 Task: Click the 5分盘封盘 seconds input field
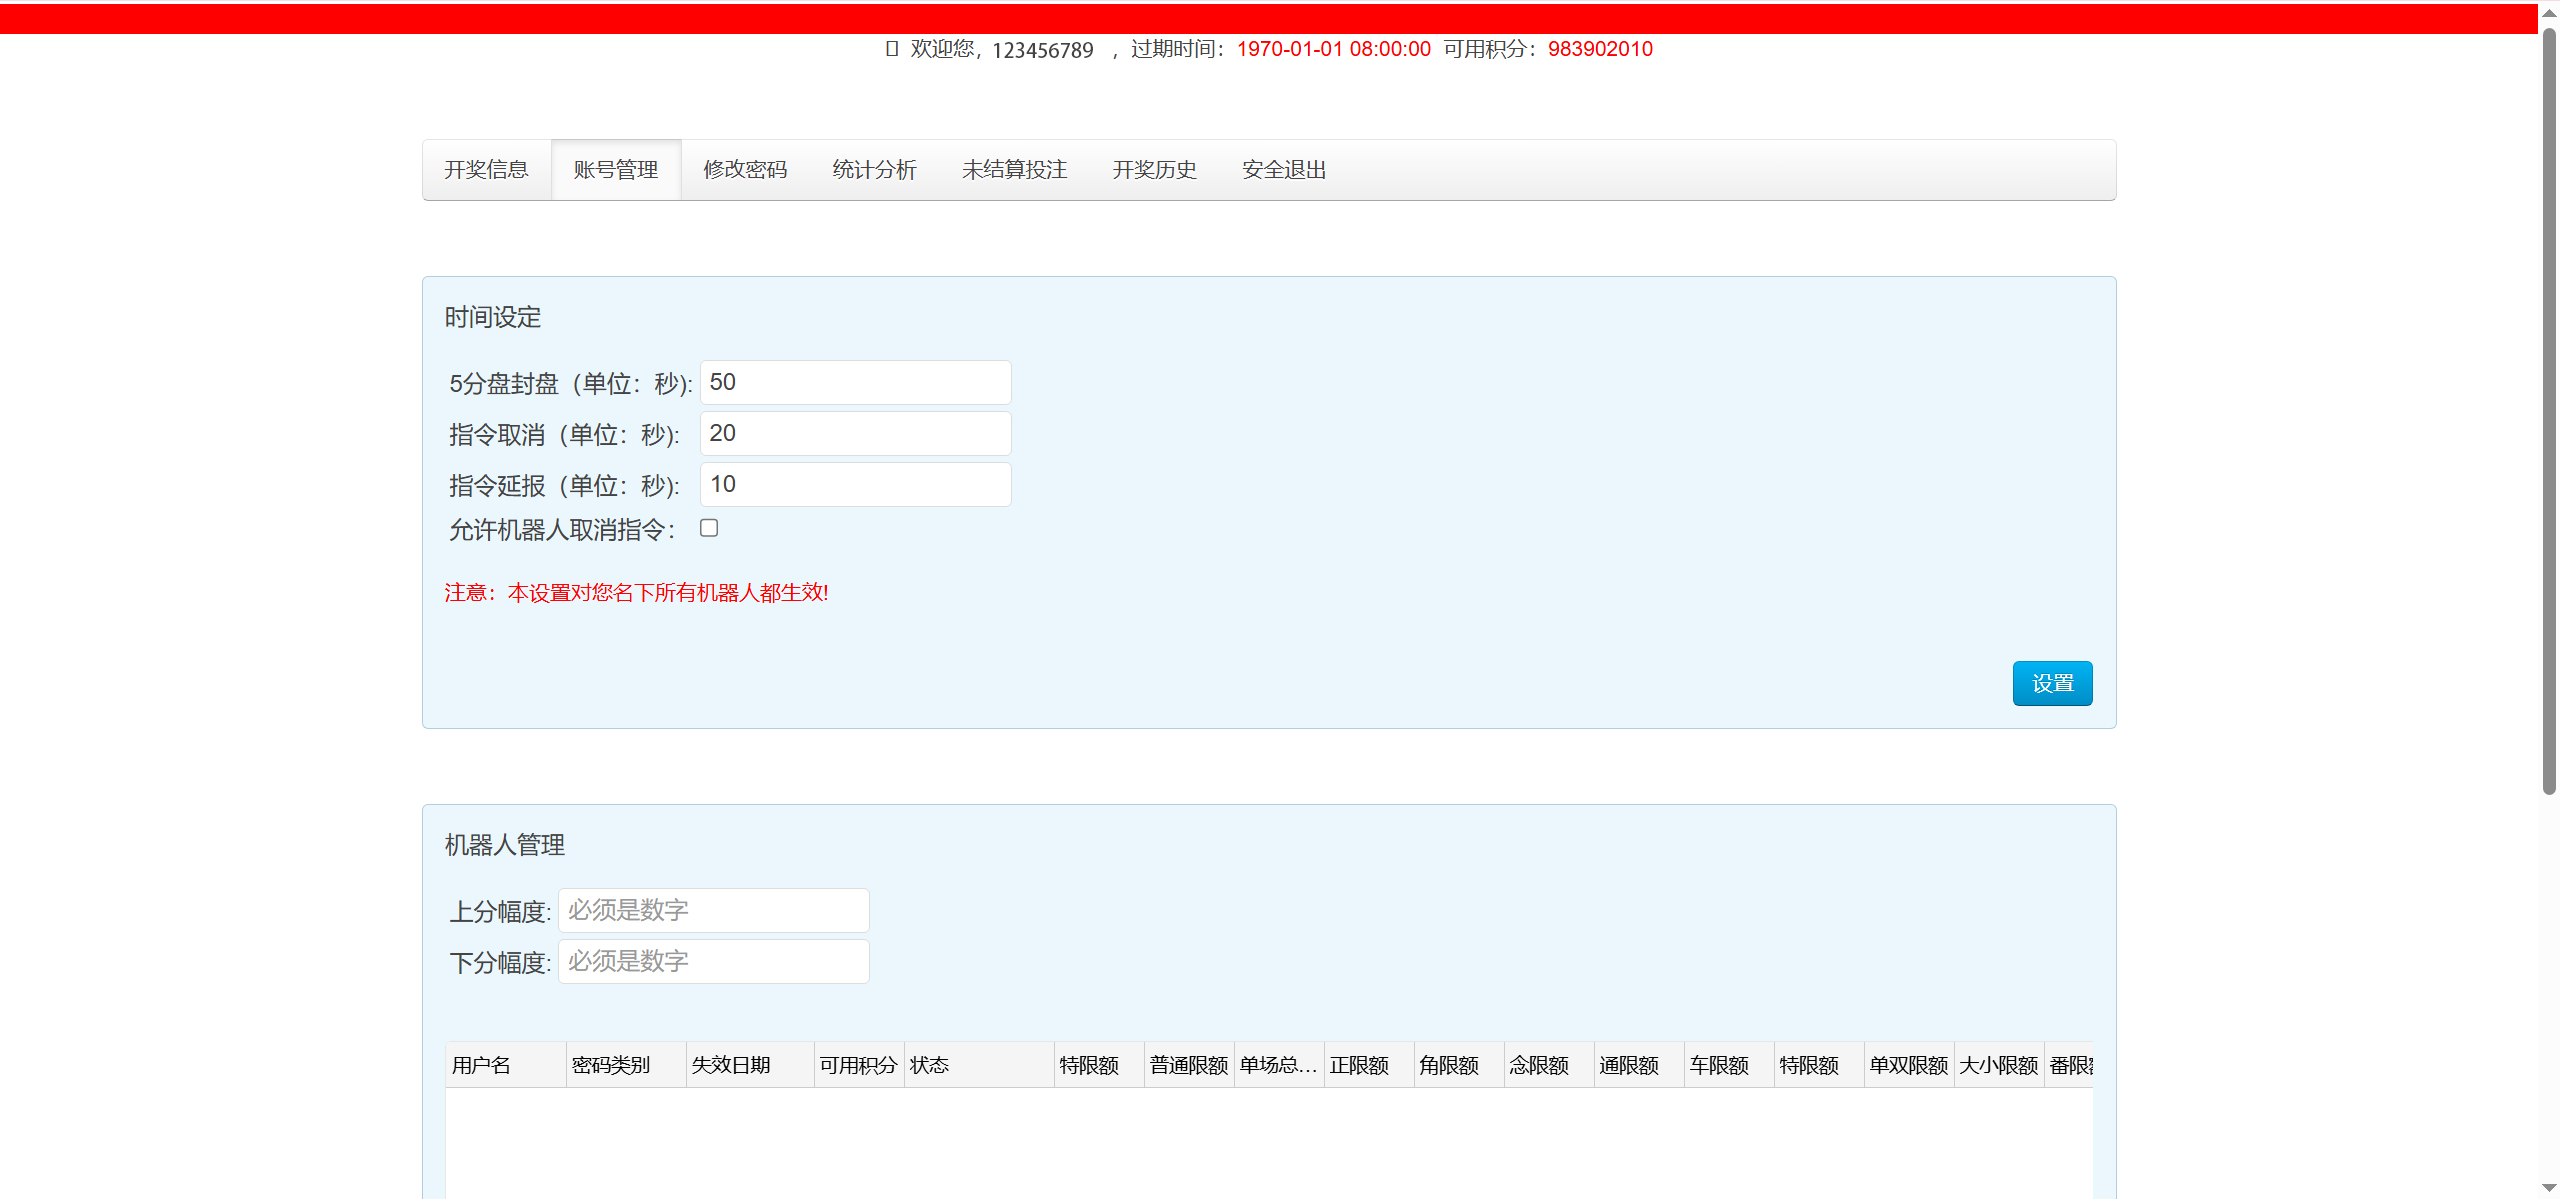(x=855, y=383)
